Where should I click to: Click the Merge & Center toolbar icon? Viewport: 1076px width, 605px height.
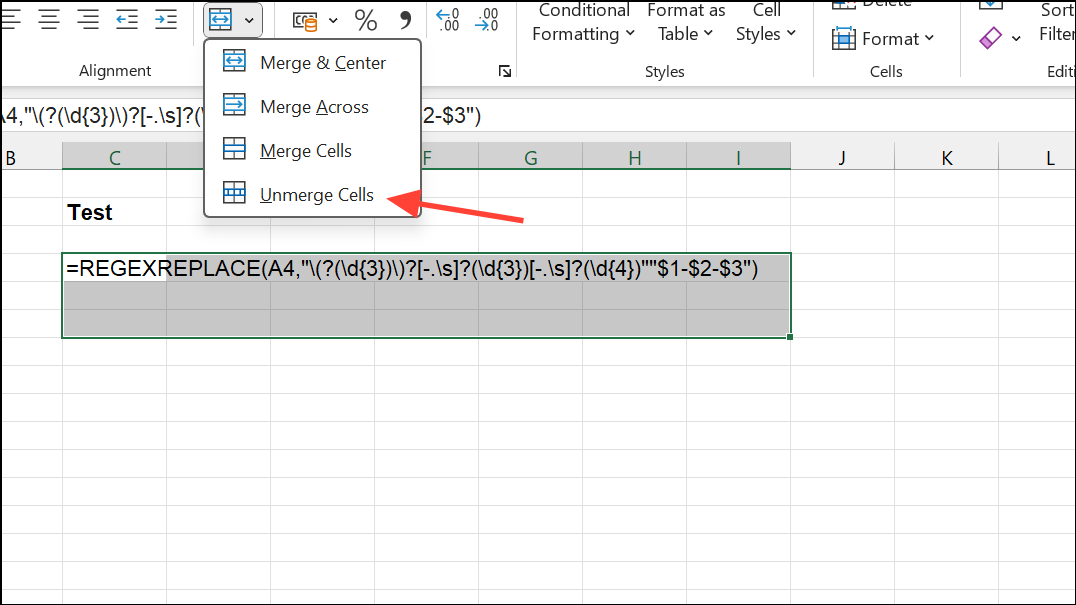click(x=222, y=18)
